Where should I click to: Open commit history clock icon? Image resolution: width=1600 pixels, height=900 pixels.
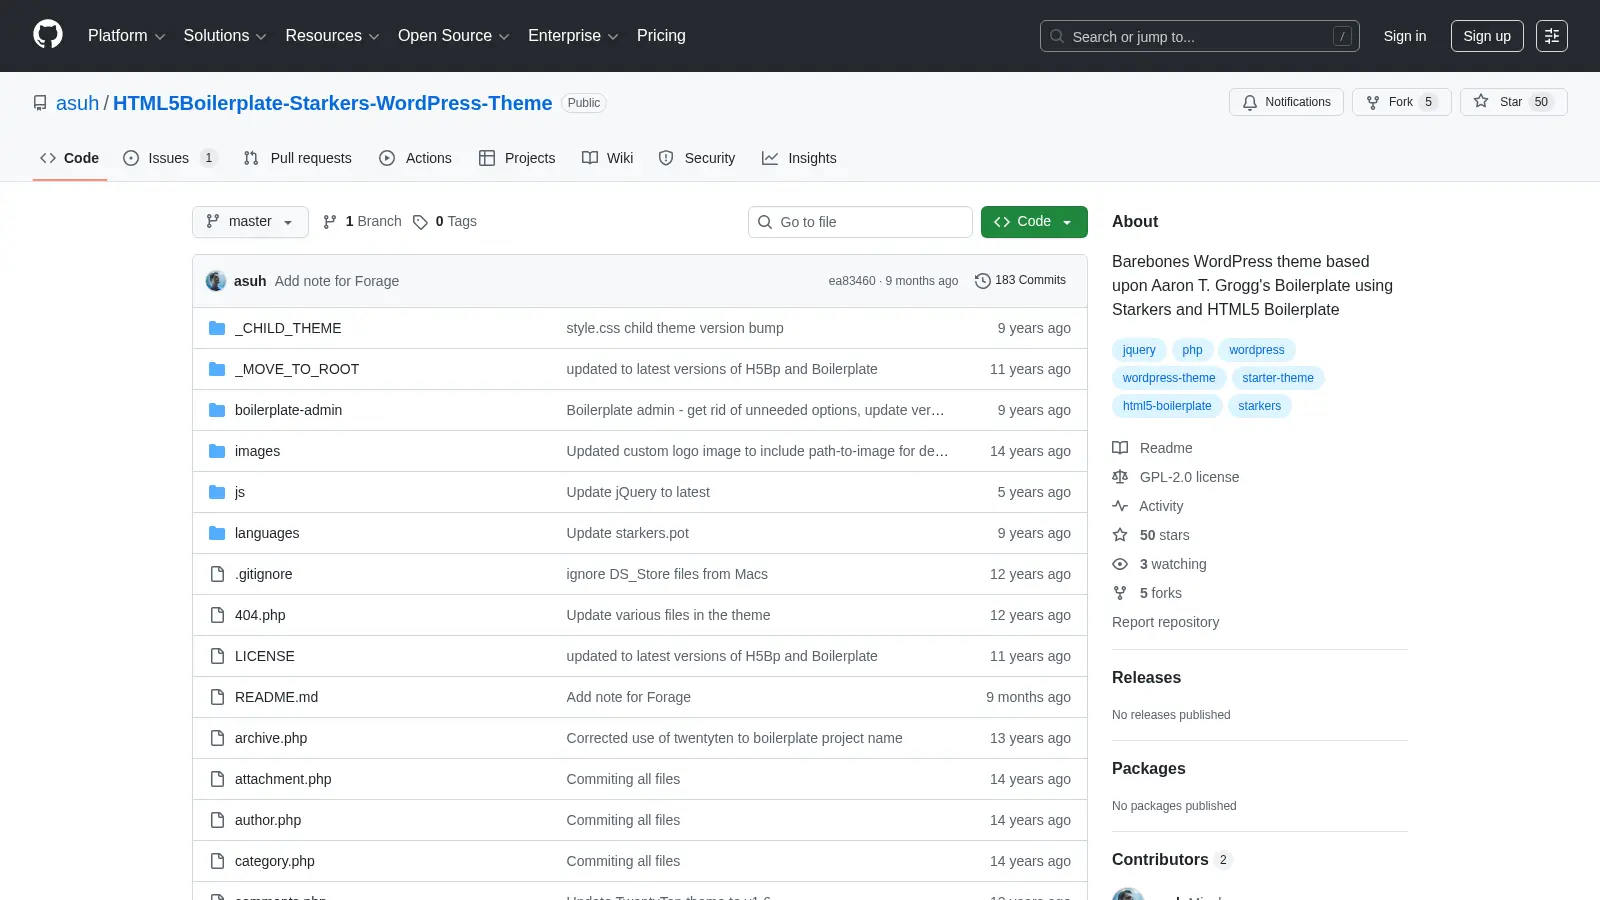point(983,281)
